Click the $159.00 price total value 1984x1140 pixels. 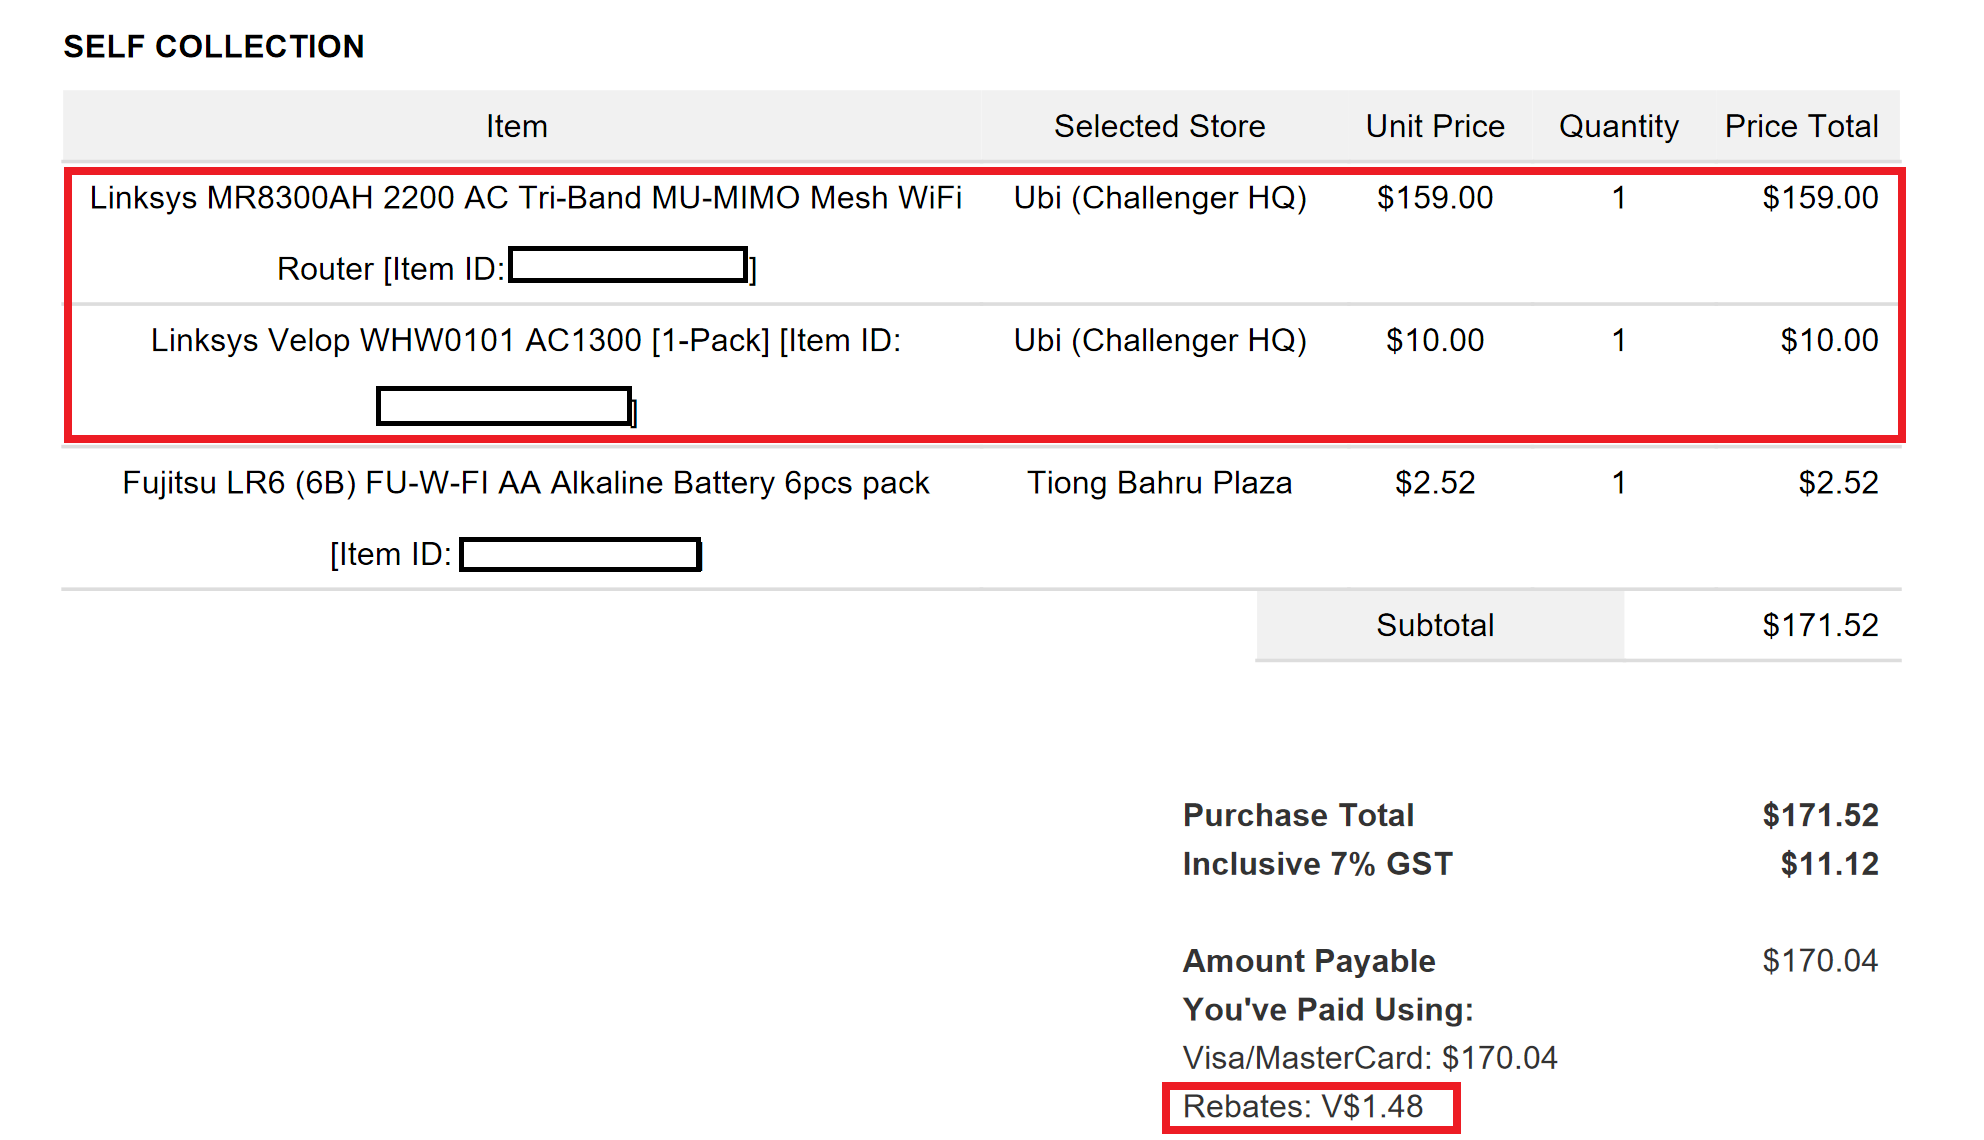(1820, 198)
